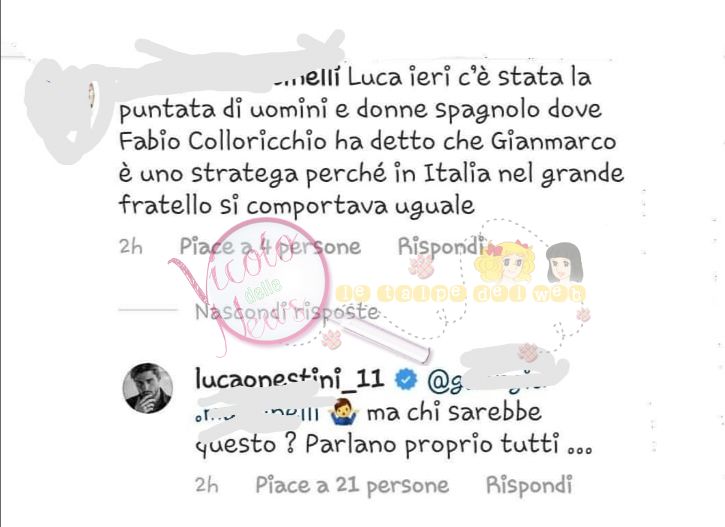The width and height of the screenshot is (725, 527).
Task: Click the dark-haired cartoon girl icon
Action: click(x=564, y=262)
